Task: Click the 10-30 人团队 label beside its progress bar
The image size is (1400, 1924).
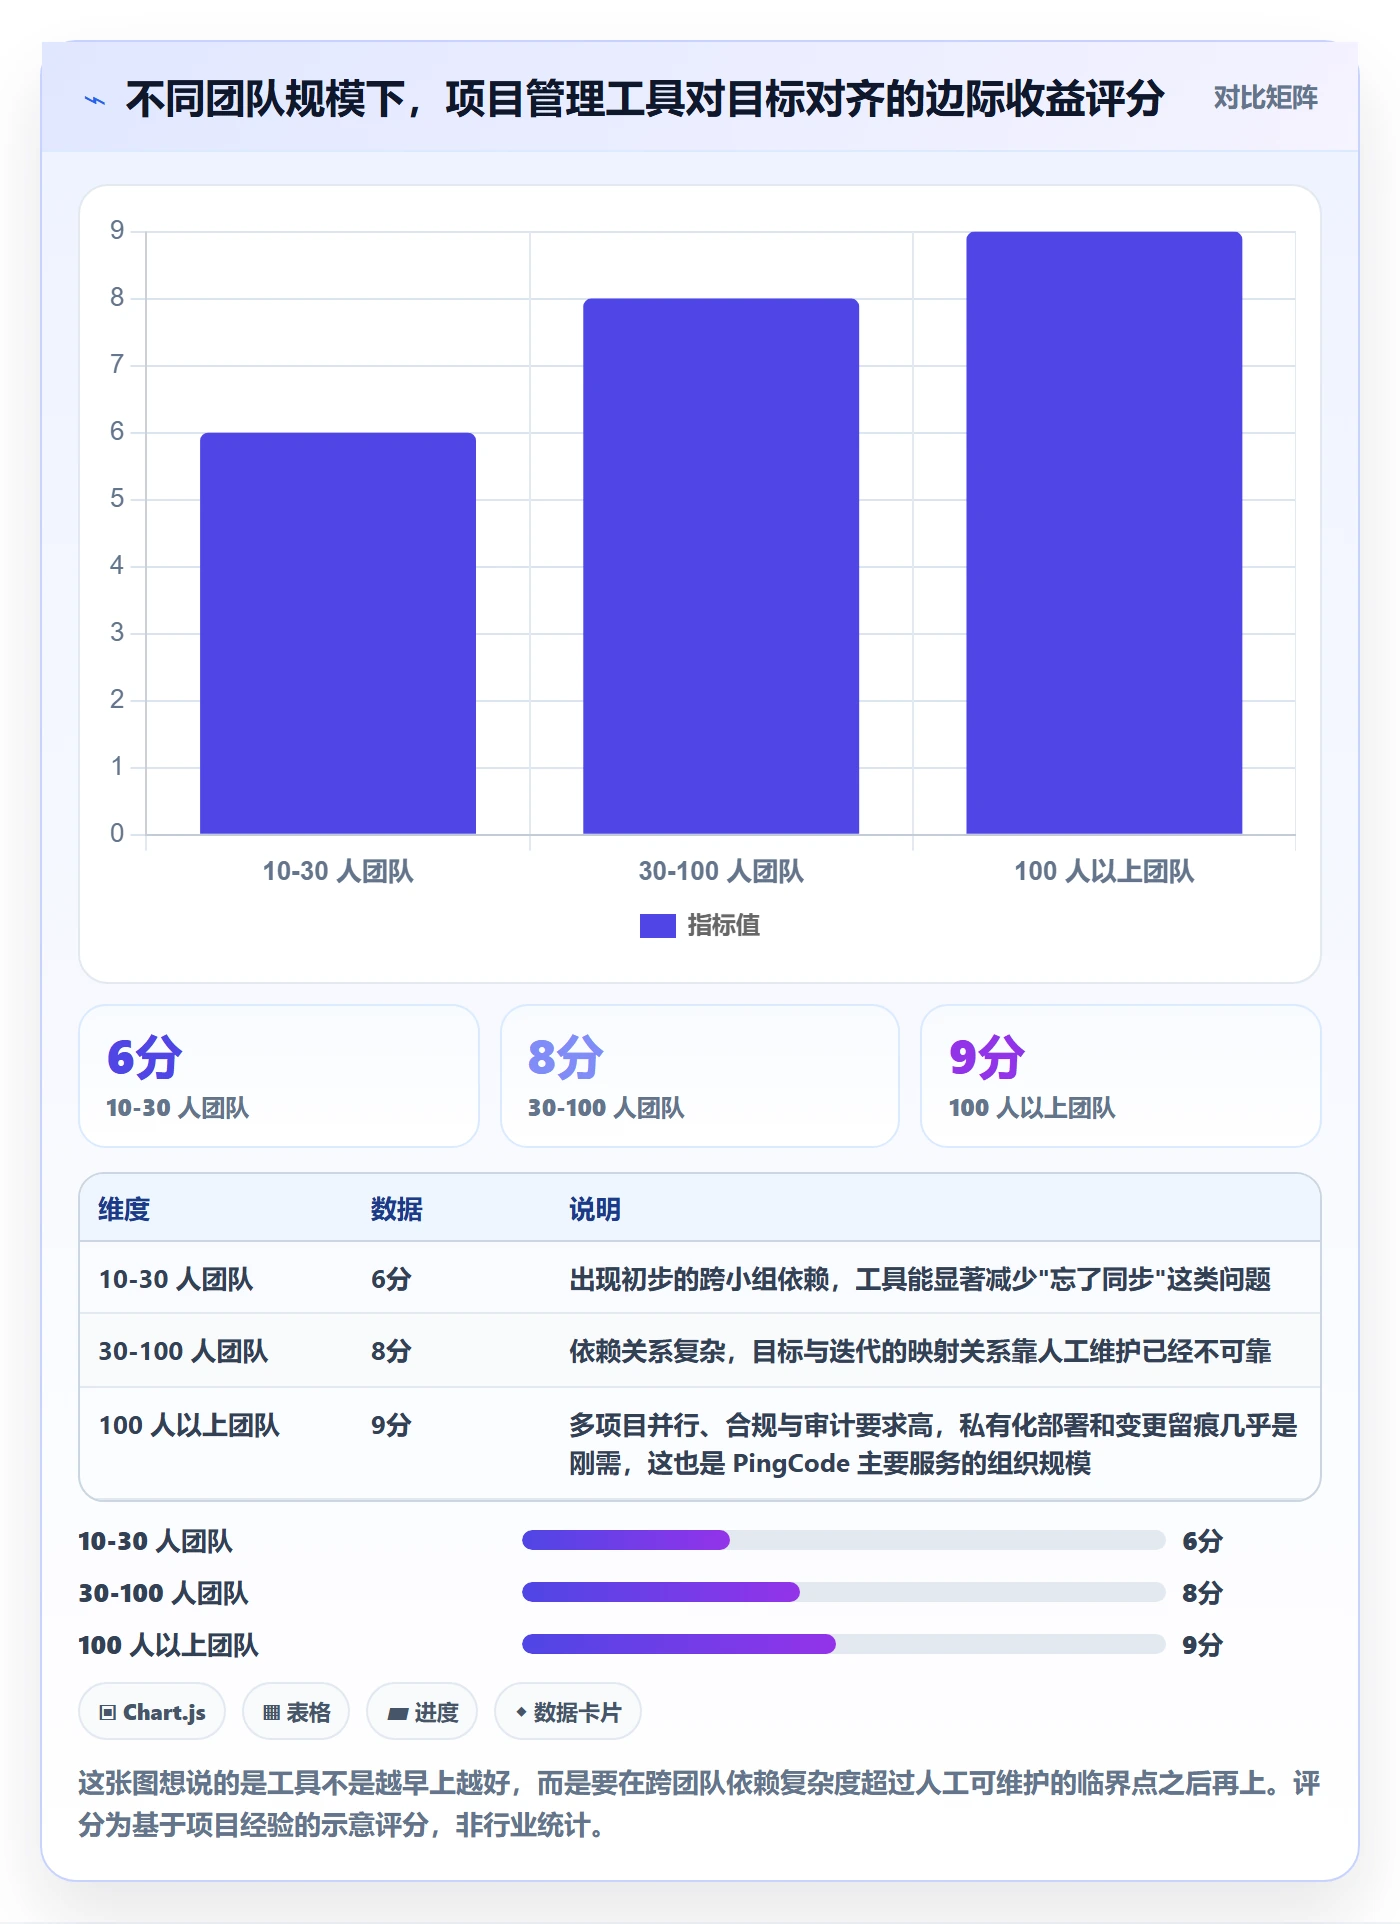Action: 155,1541
